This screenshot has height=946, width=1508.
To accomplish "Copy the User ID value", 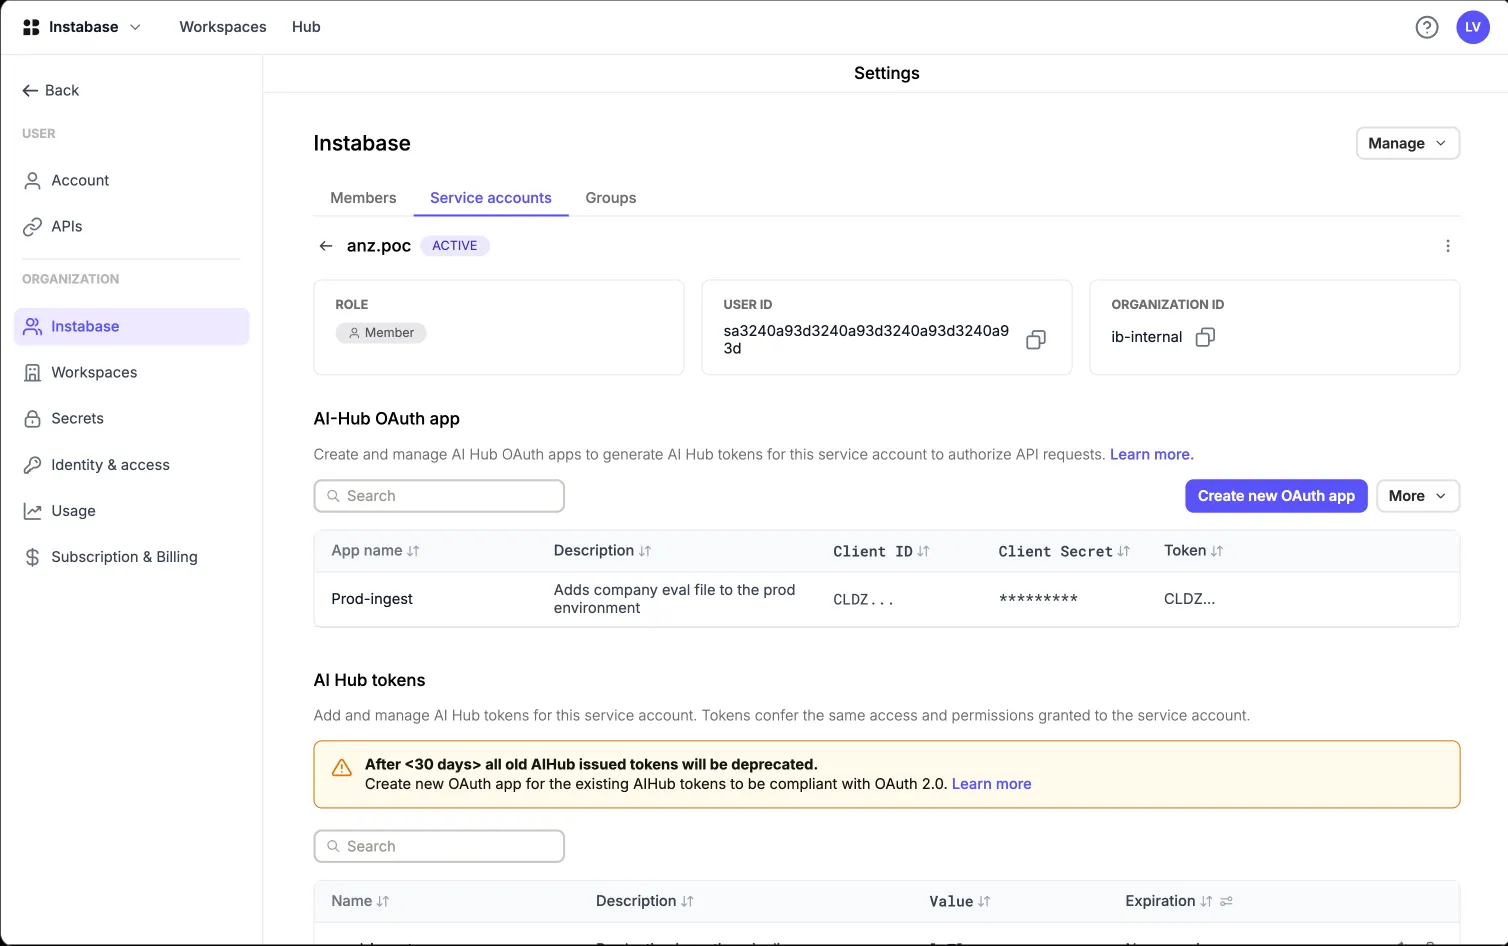I will tap(1036, 340).
